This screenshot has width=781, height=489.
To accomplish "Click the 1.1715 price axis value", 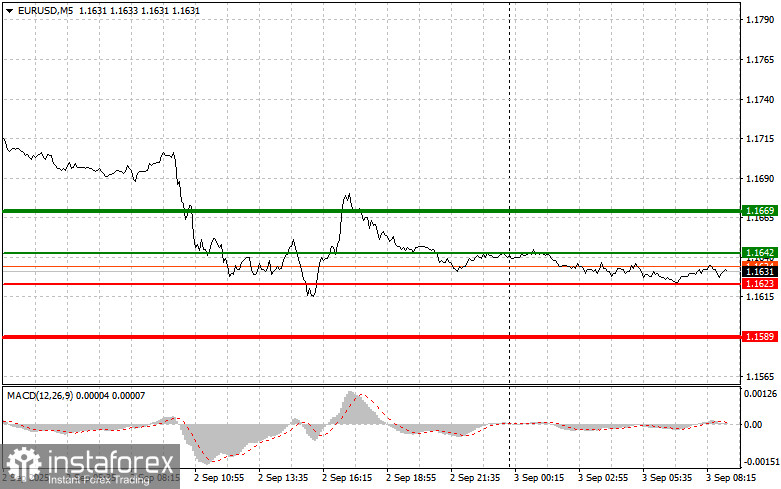I will [x=760, y=139].
